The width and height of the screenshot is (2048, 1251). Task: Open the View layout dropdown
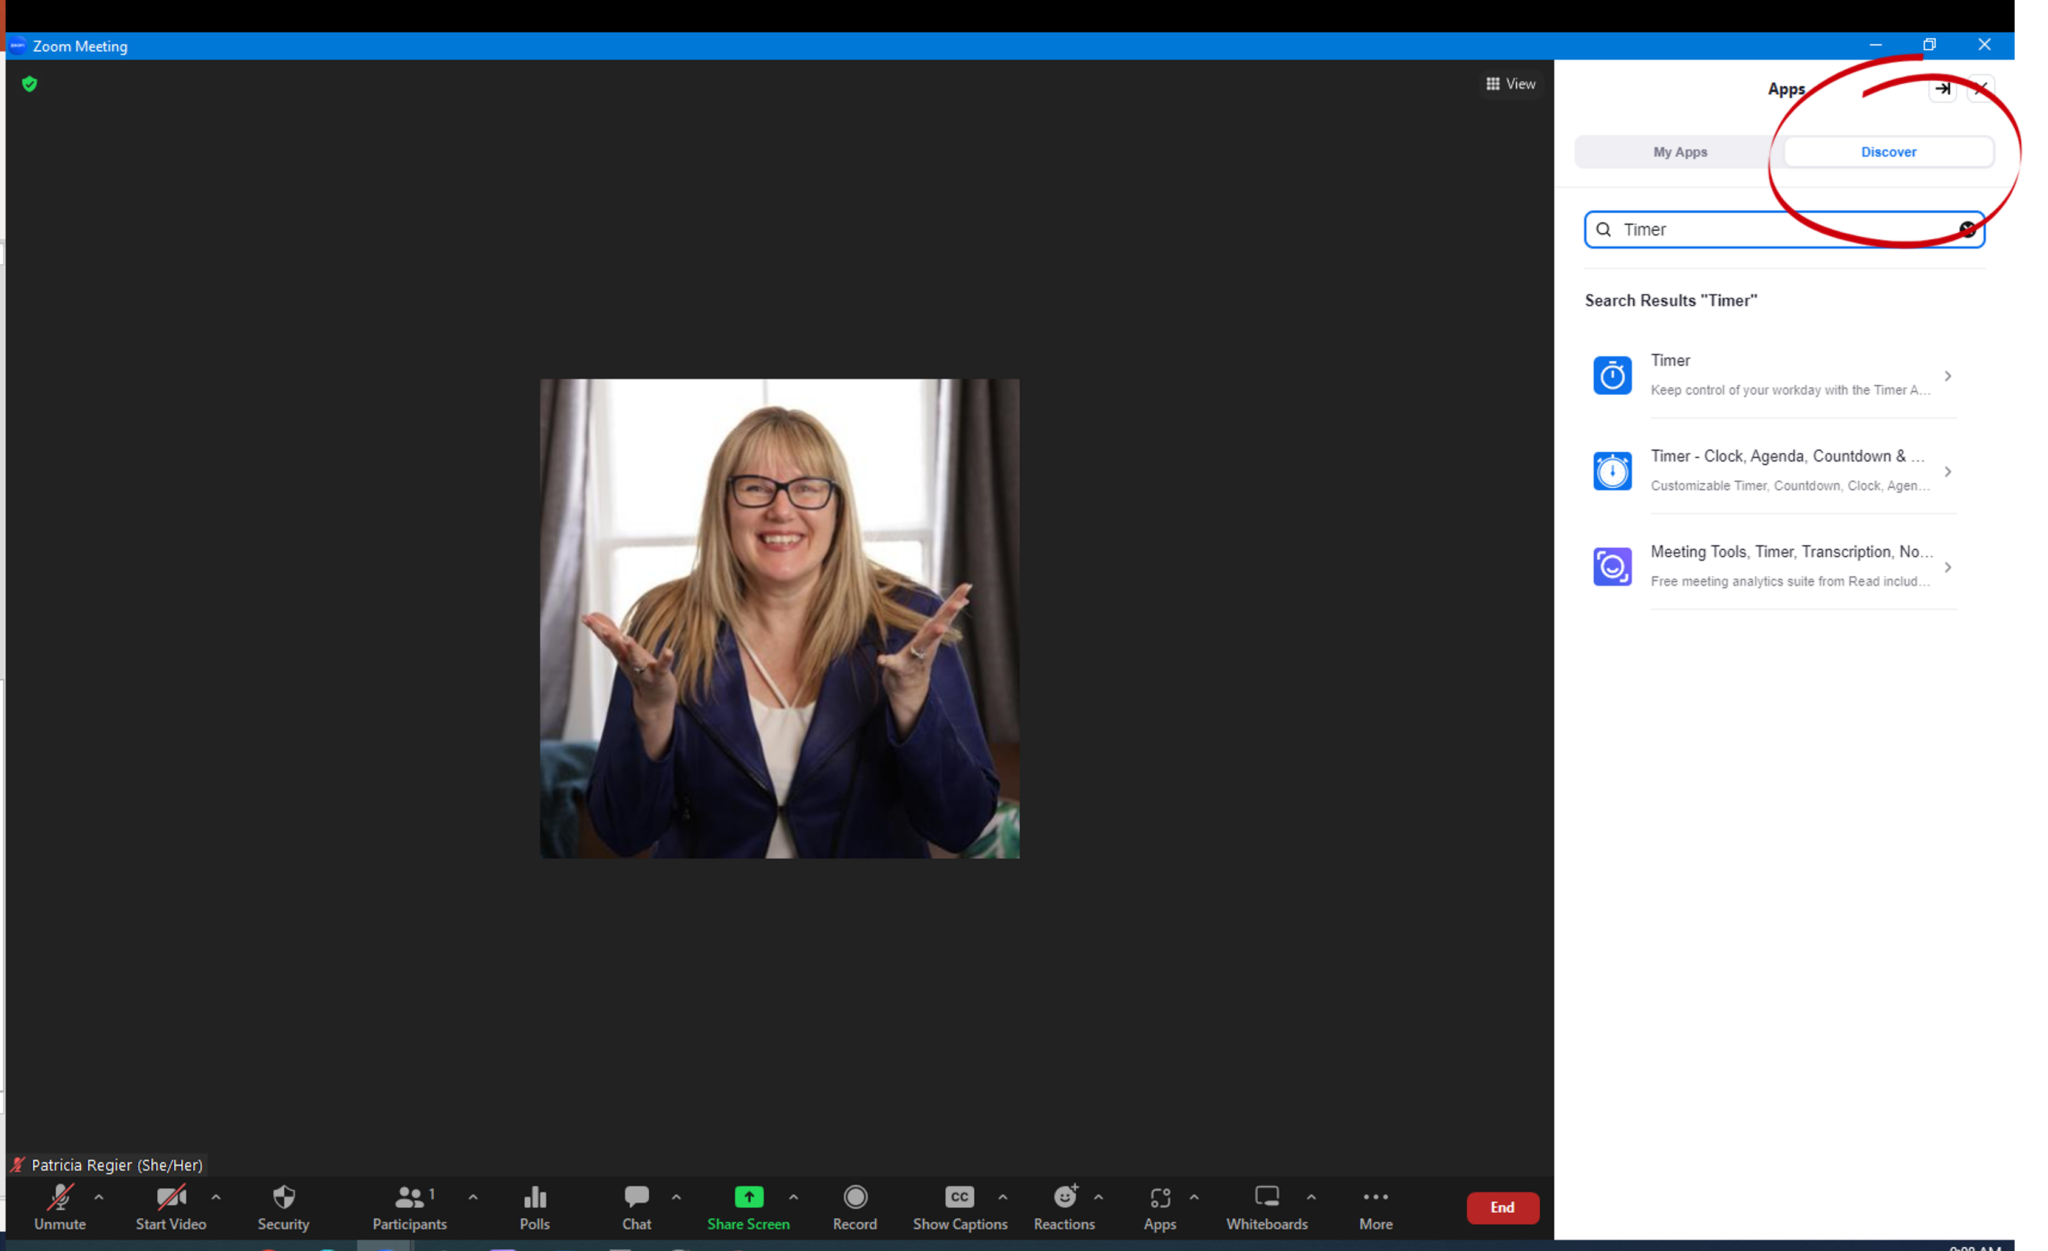(x=1510, y=84)
